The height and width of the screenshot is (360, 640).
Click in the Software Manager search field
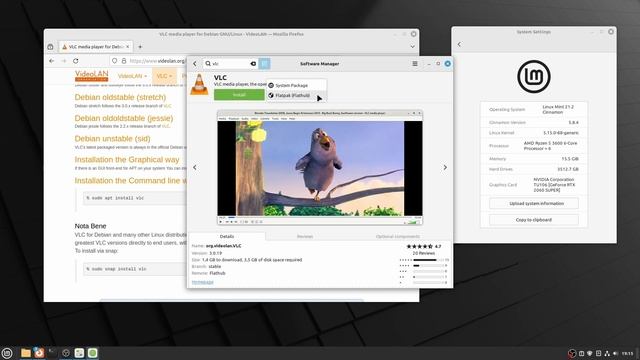coord(231,64)
